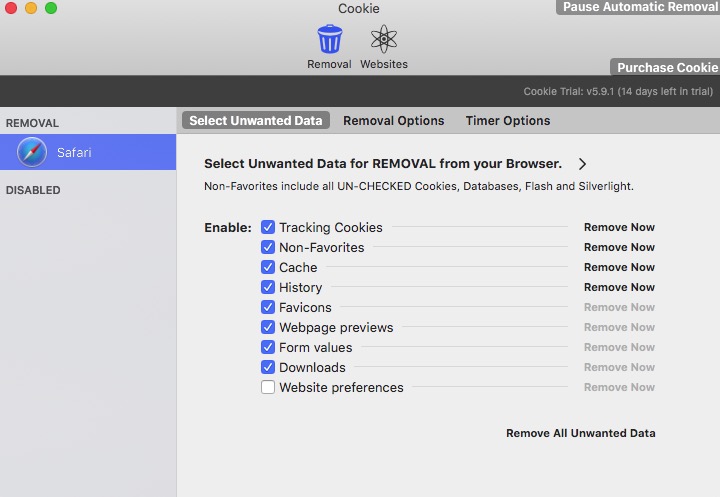Click Remove Now for Form values

[619, 347]
